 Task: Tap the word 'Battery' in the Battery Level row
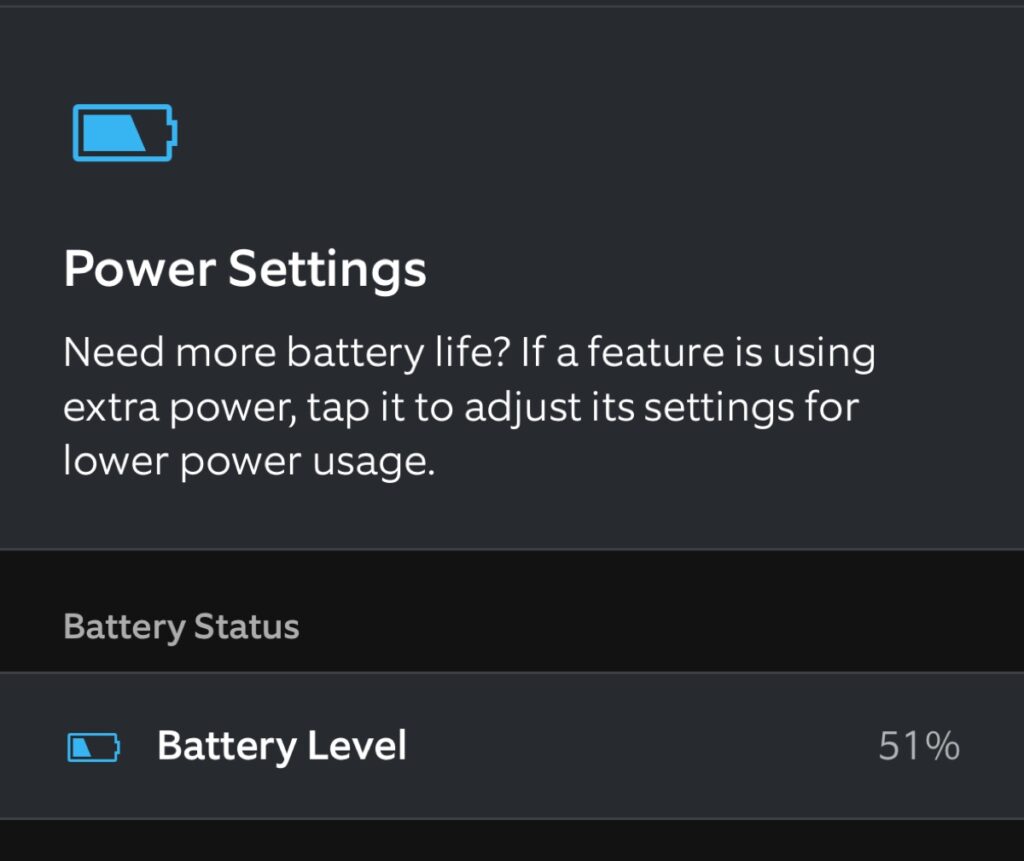(226, 746)
